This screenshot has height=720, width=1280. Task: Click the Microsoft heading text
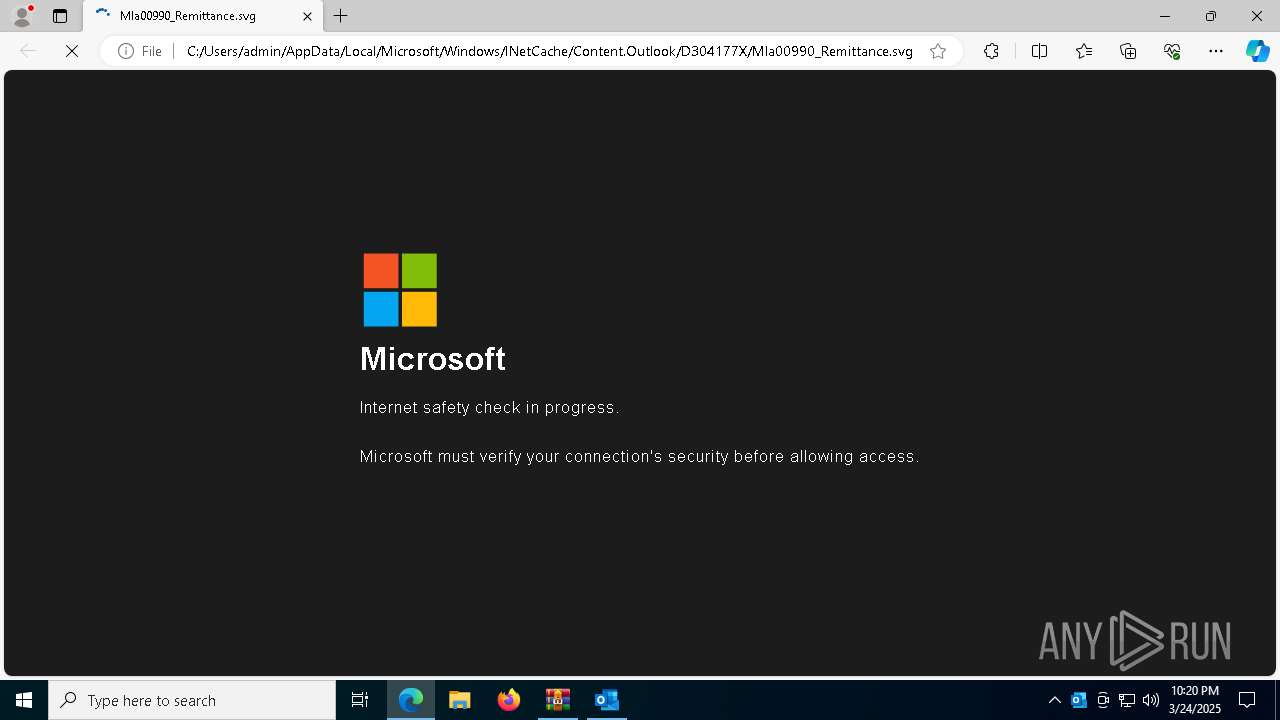click(433, 359)
